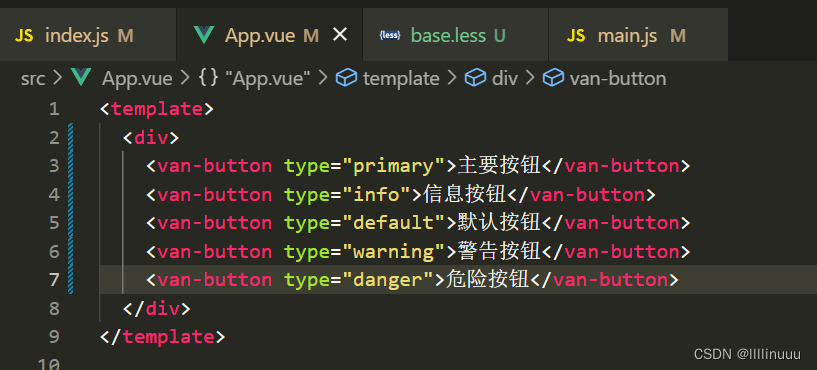This screenshot has height=370, width=817.
Task: Click the closing template tag on line 9
Action: (x=163, y=337)
